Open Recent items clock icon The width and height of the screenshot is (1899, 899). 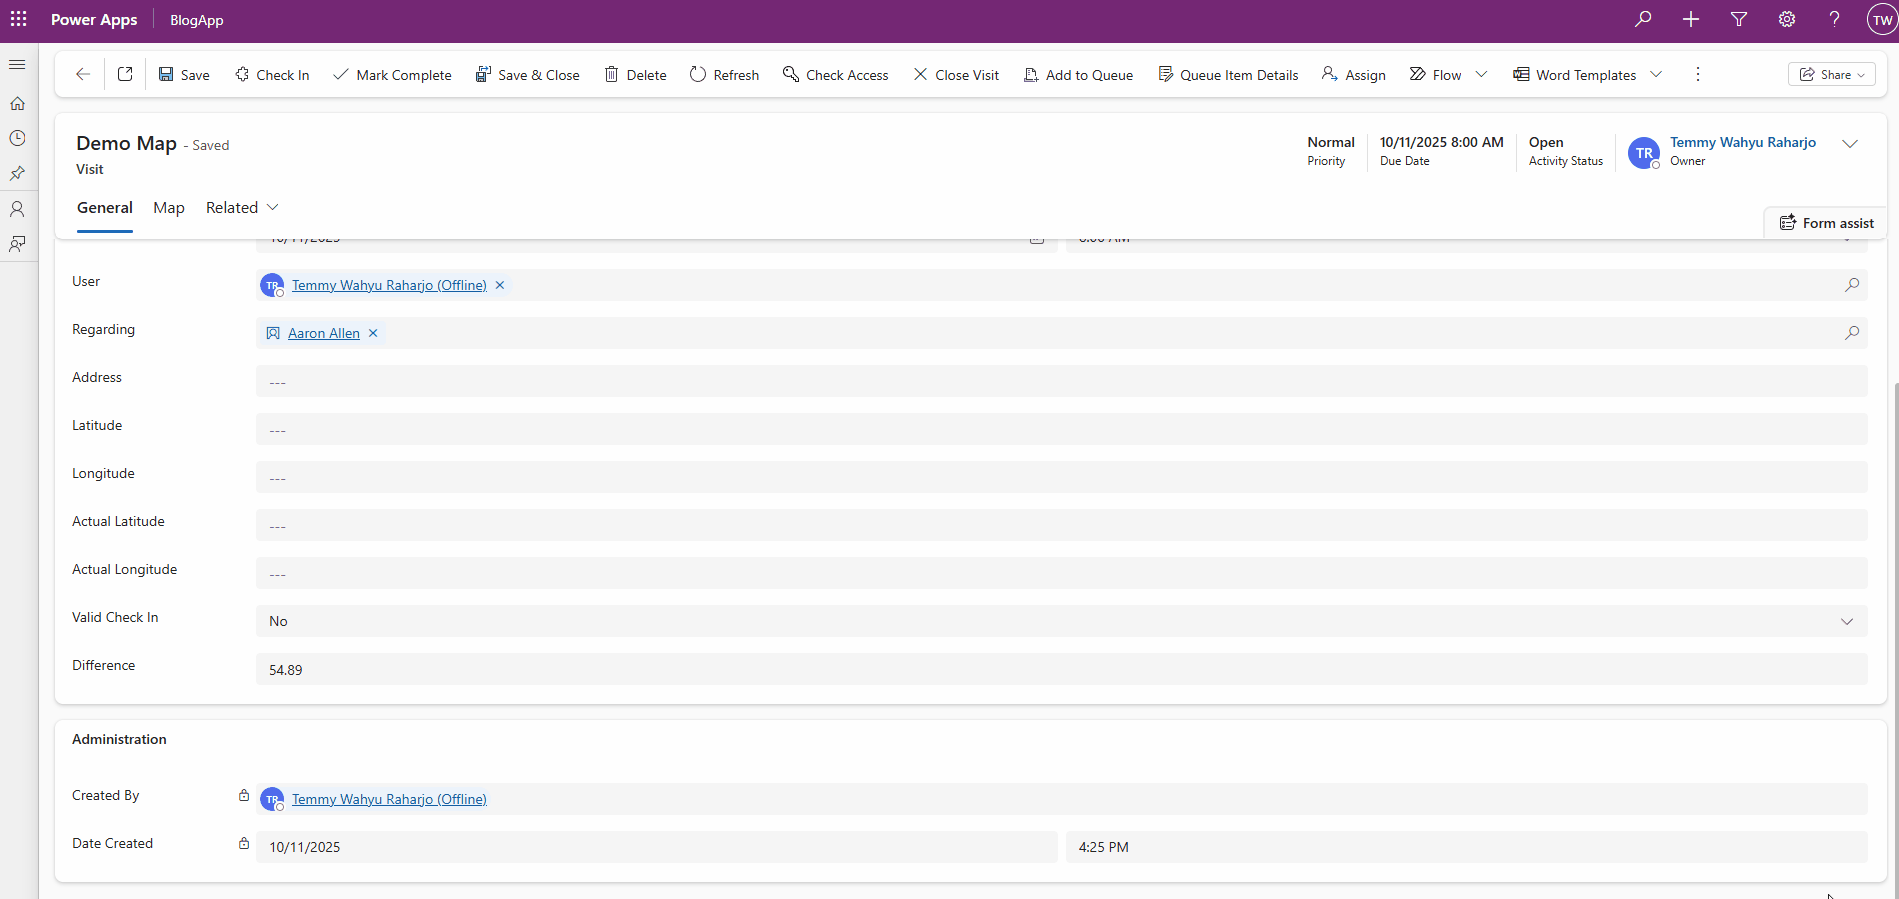(x=17, y=138)
